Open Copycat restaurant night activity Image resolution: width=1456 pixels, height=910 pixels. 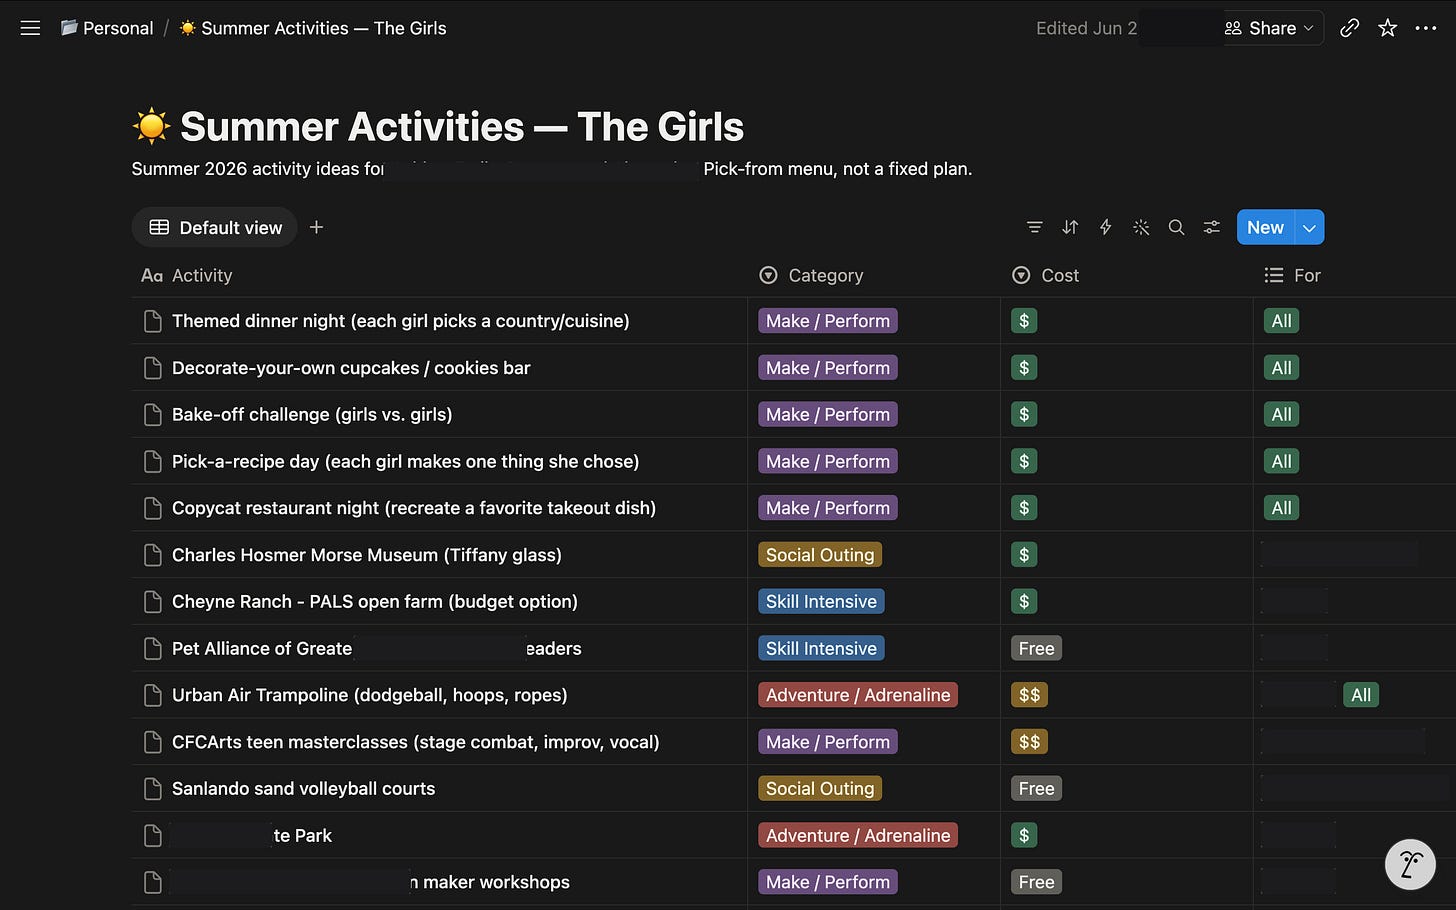point(414,508)
